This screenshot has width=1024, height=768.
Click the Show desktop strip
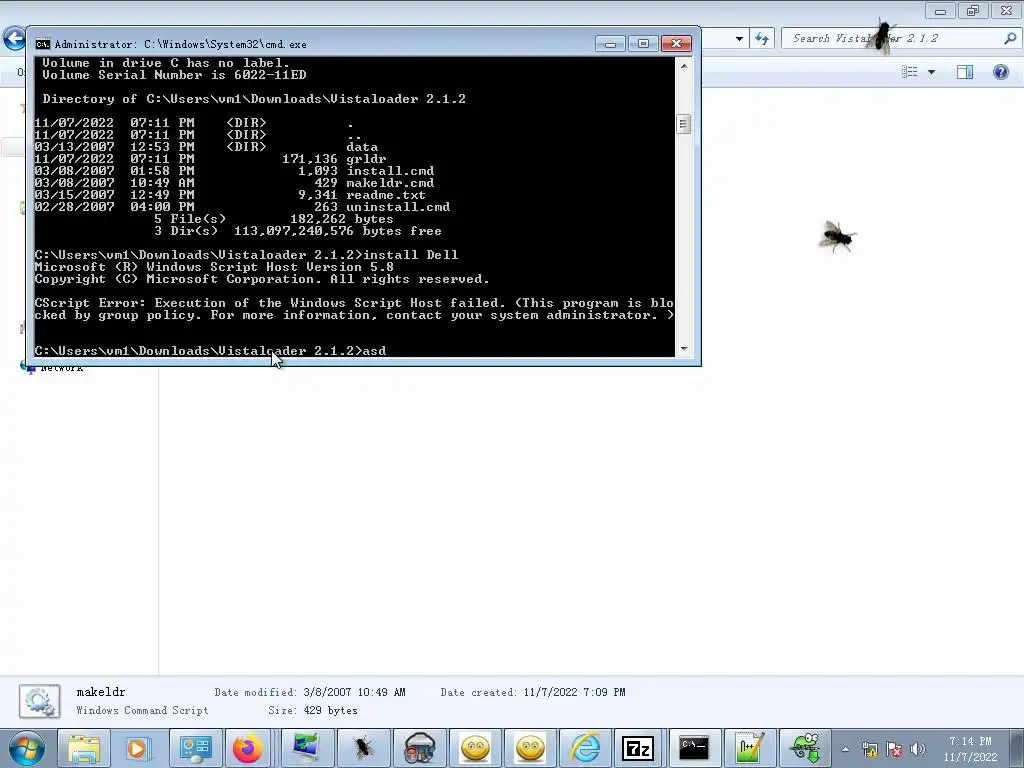[x=1017, y=748]
